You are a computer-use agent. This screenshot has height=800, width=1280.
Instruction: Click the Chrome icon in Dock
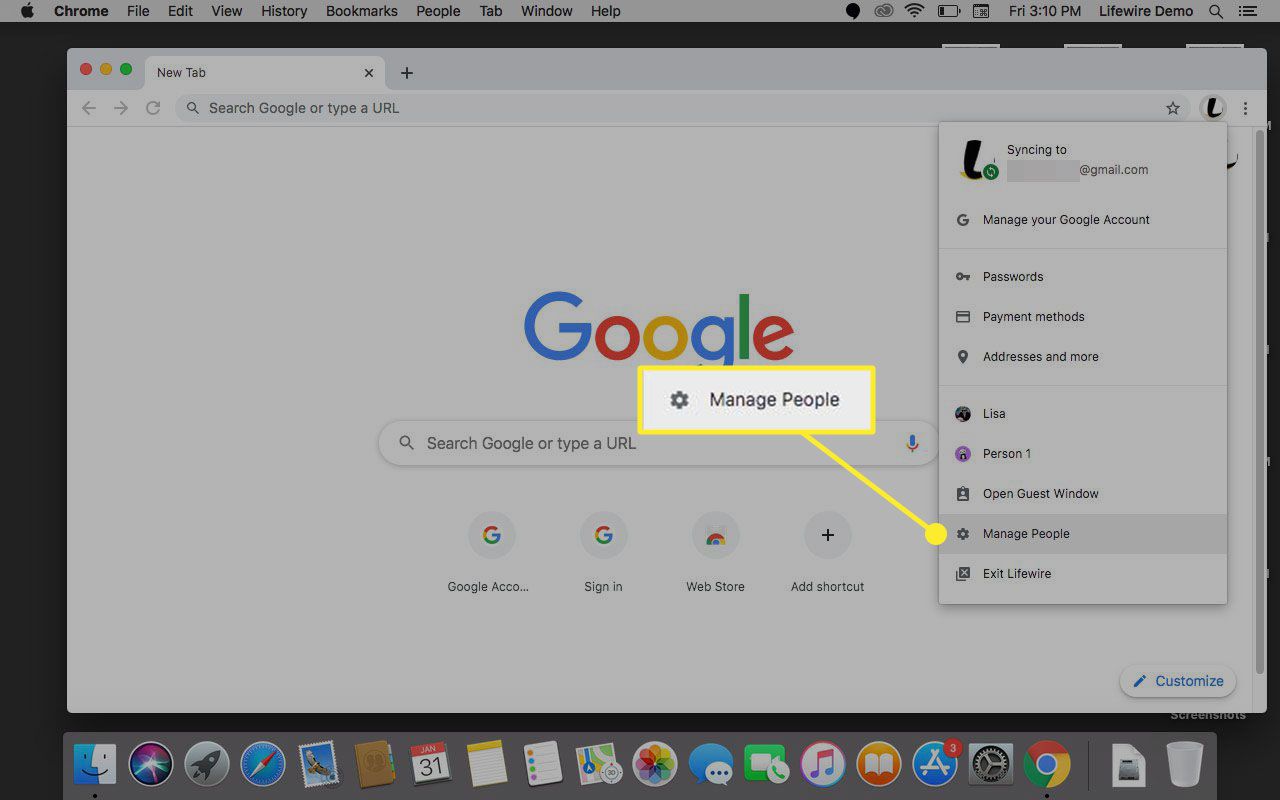tap(1047, 765)
